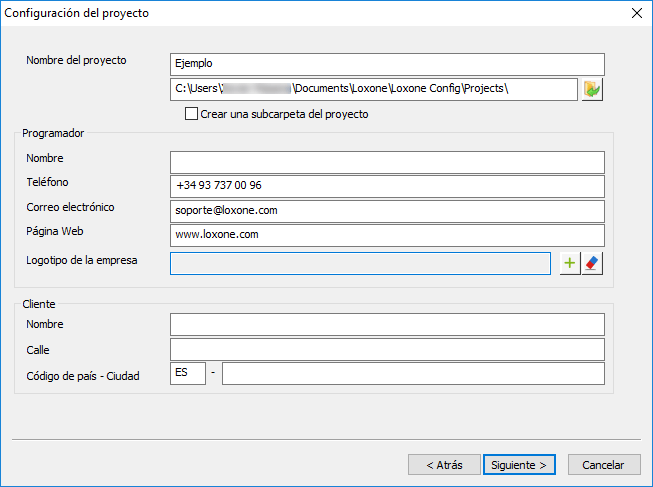Select the Logotipo de la empresa field
The width and height of the screenshot is (653, 487).
click(360, 263)
